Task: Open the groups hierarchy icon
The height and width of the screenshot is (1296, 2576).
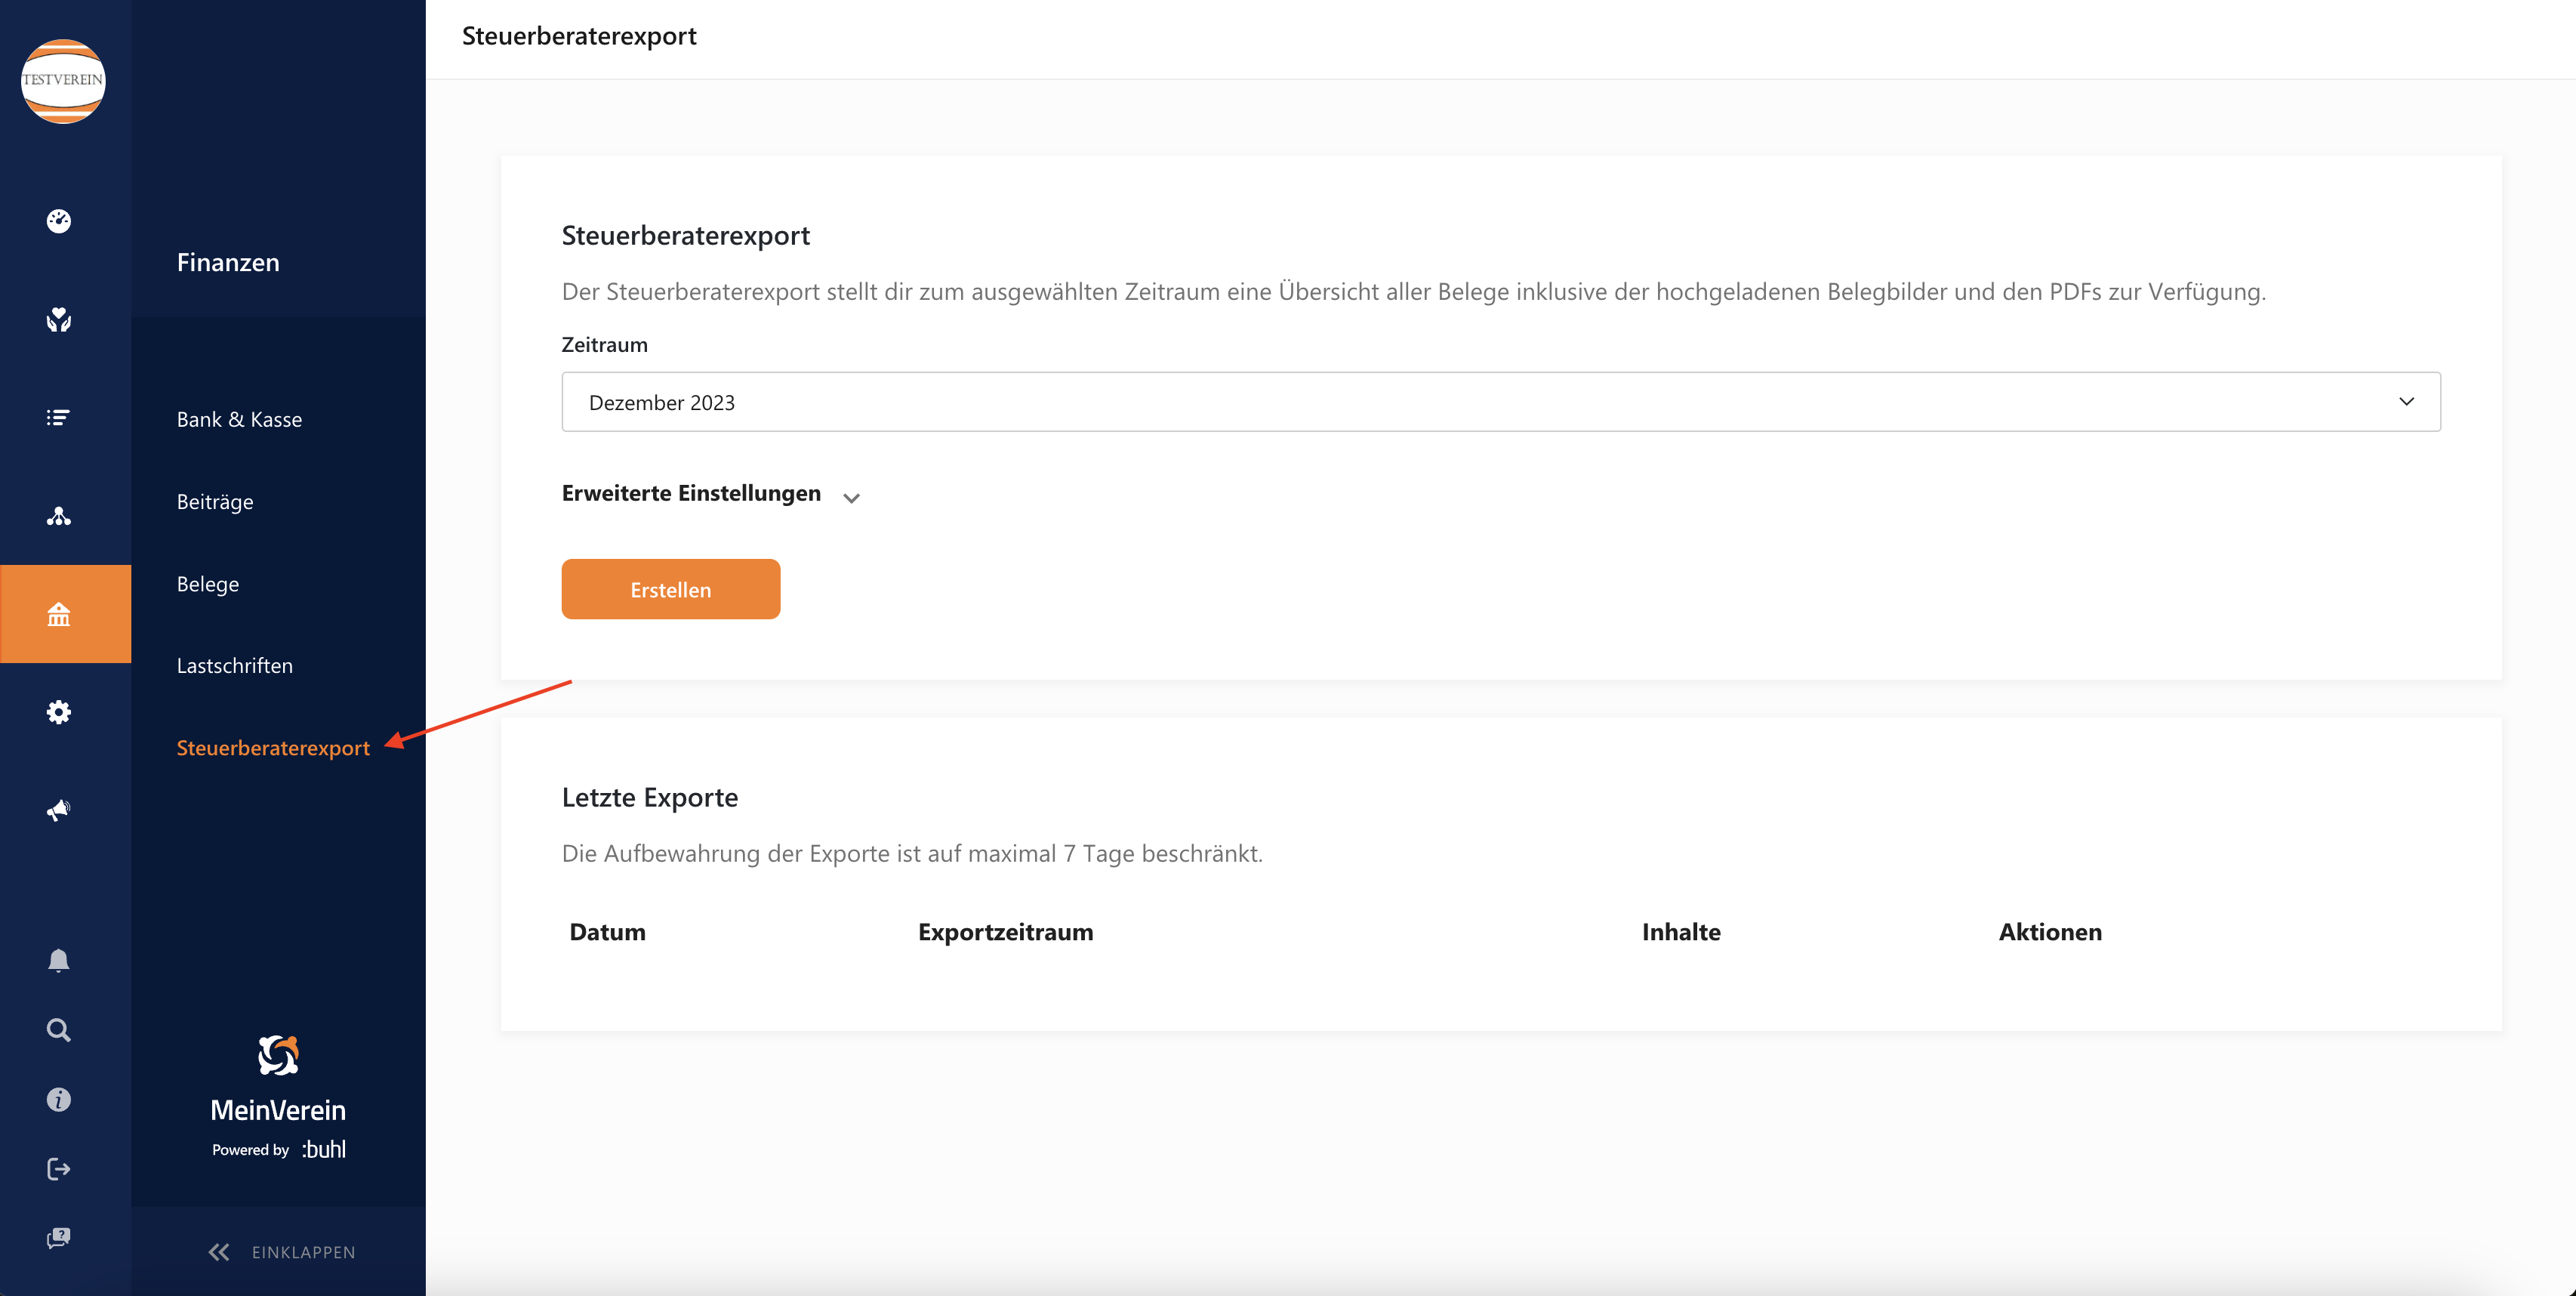Action: click(x=59, y=516)
